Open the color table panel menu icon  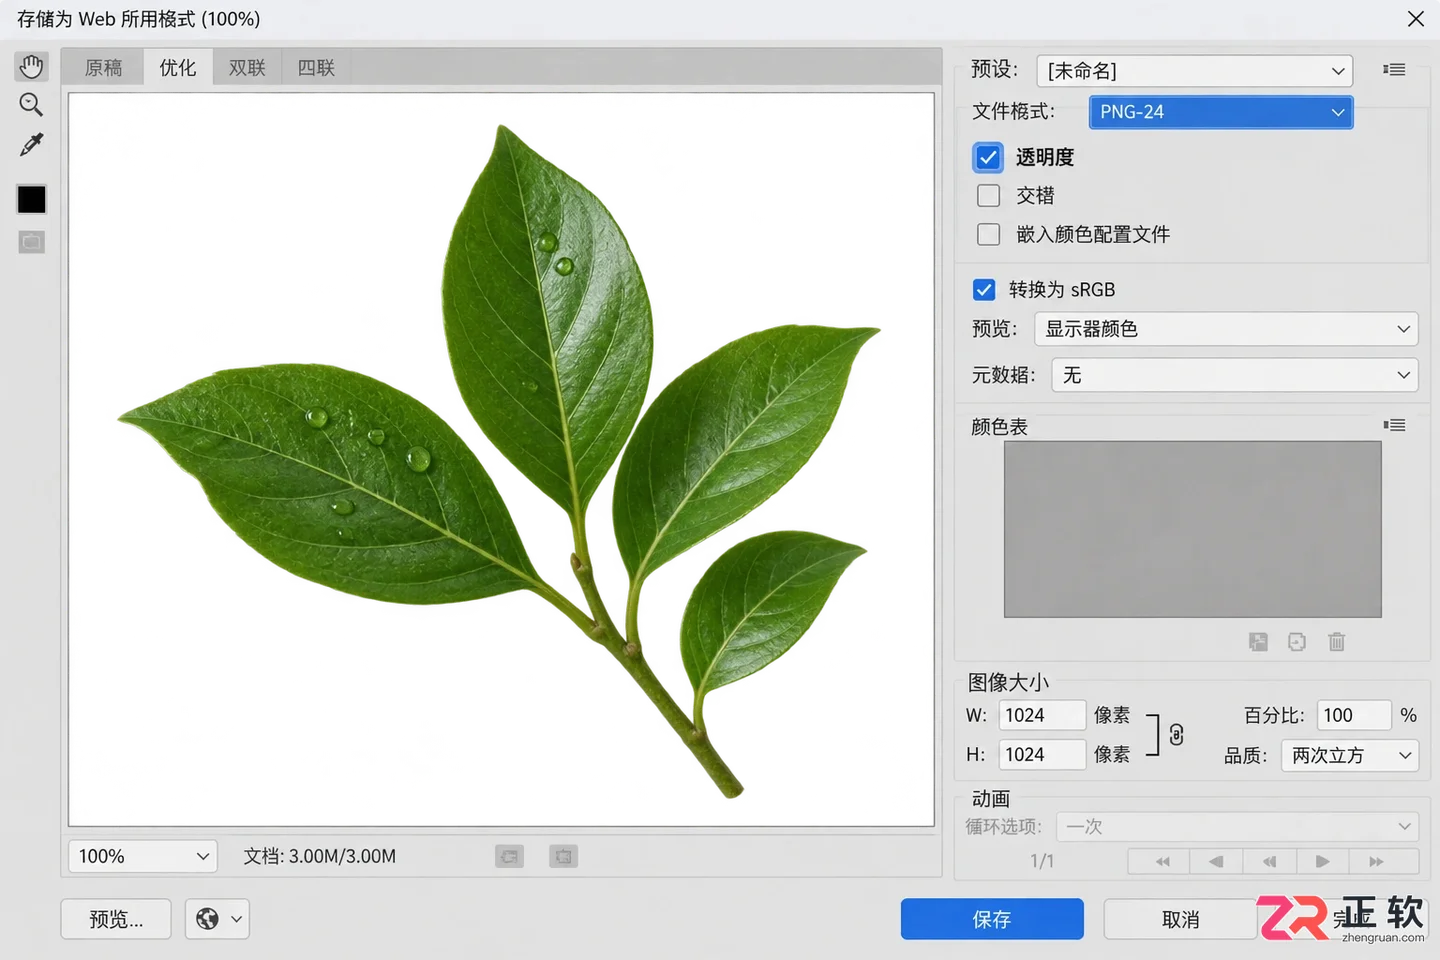1394,426
